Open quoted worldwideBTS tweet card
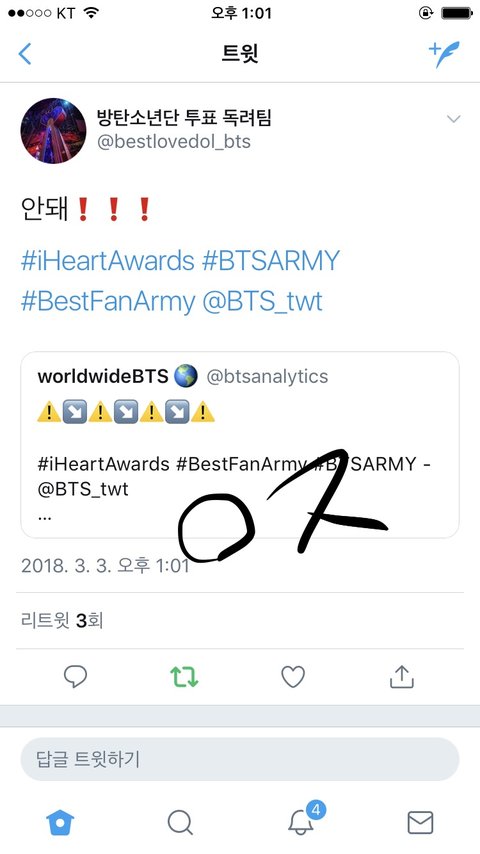 [240, 445]
